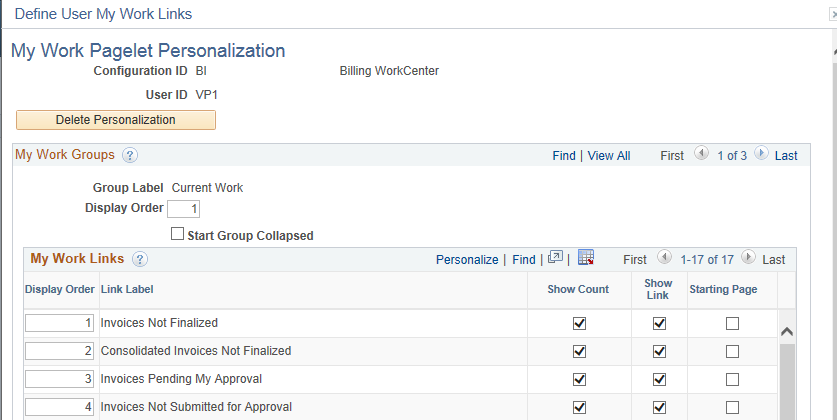The height and width of the screenshot is (420, 837).
Task: Check Starting Page for Consolidated Invoices Not Finalized
Action: (732, 352)
